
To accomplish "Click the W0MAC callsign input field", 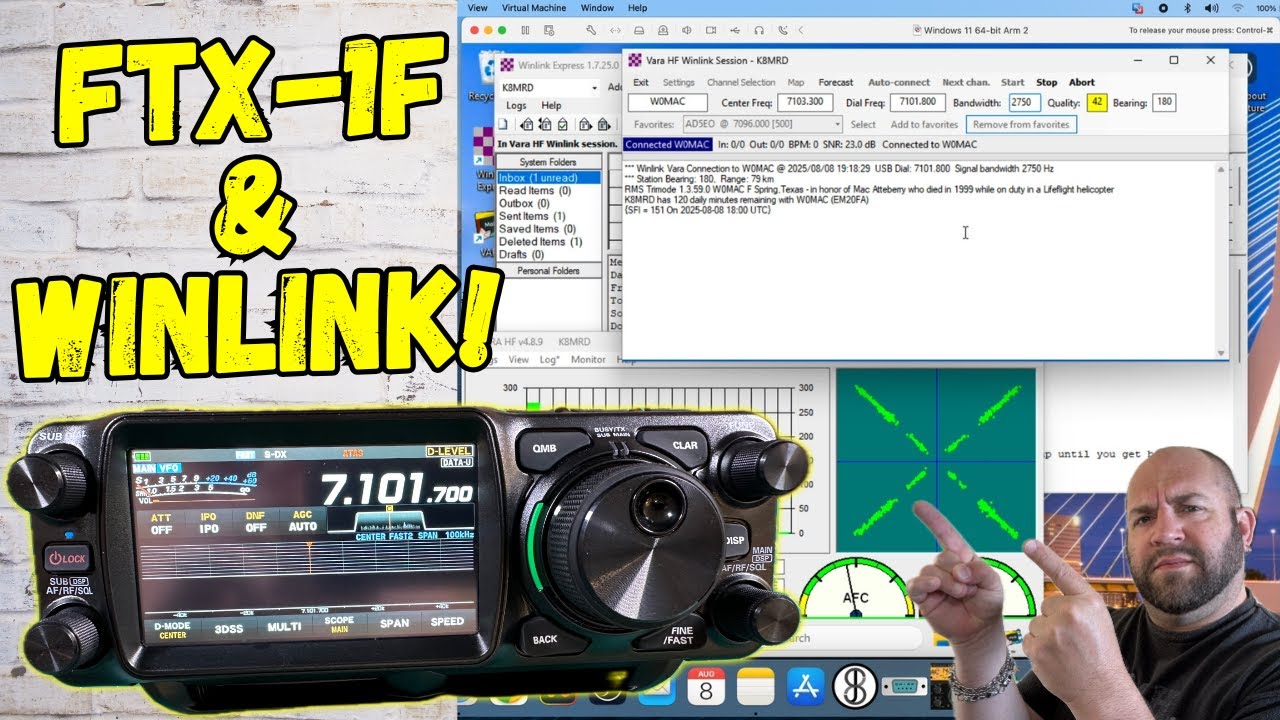I will pyautogui.click(x=668, y=102).
